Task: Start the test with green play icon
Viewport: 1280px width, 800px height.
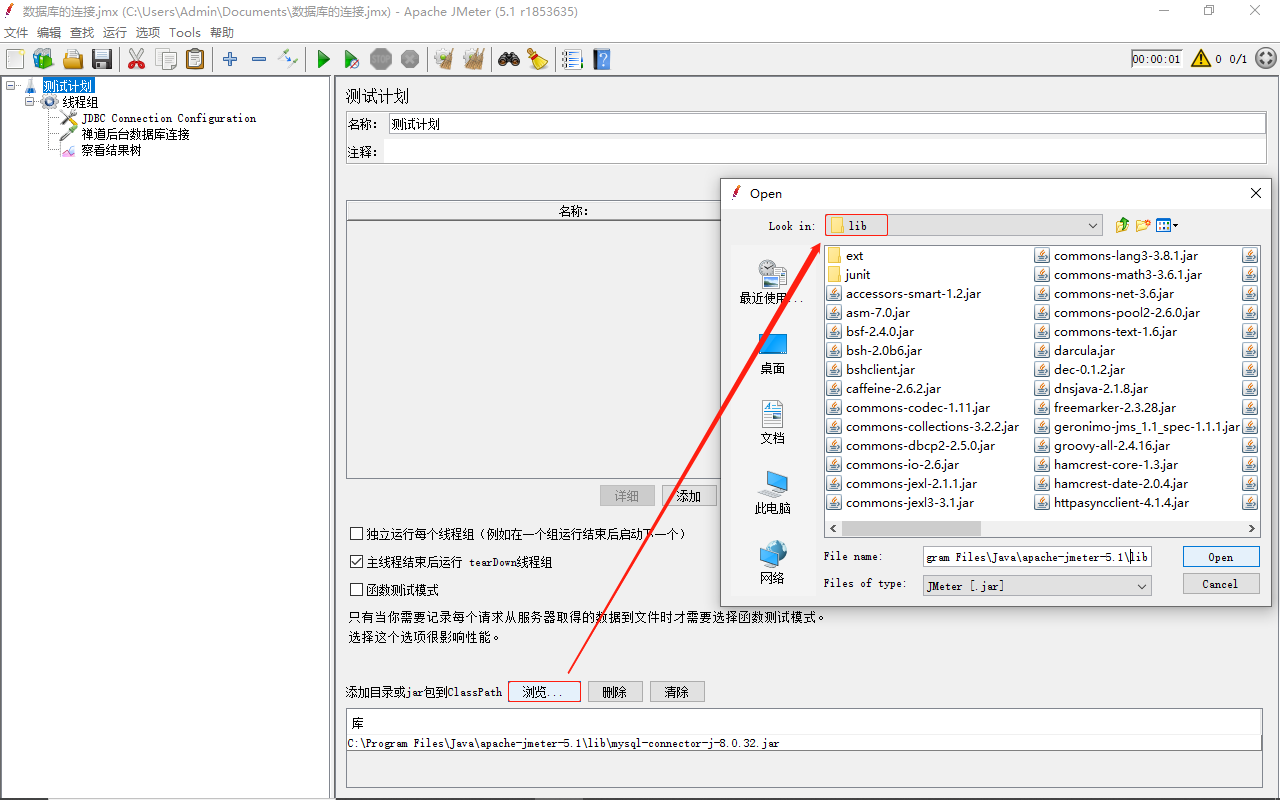Action: 323,59
